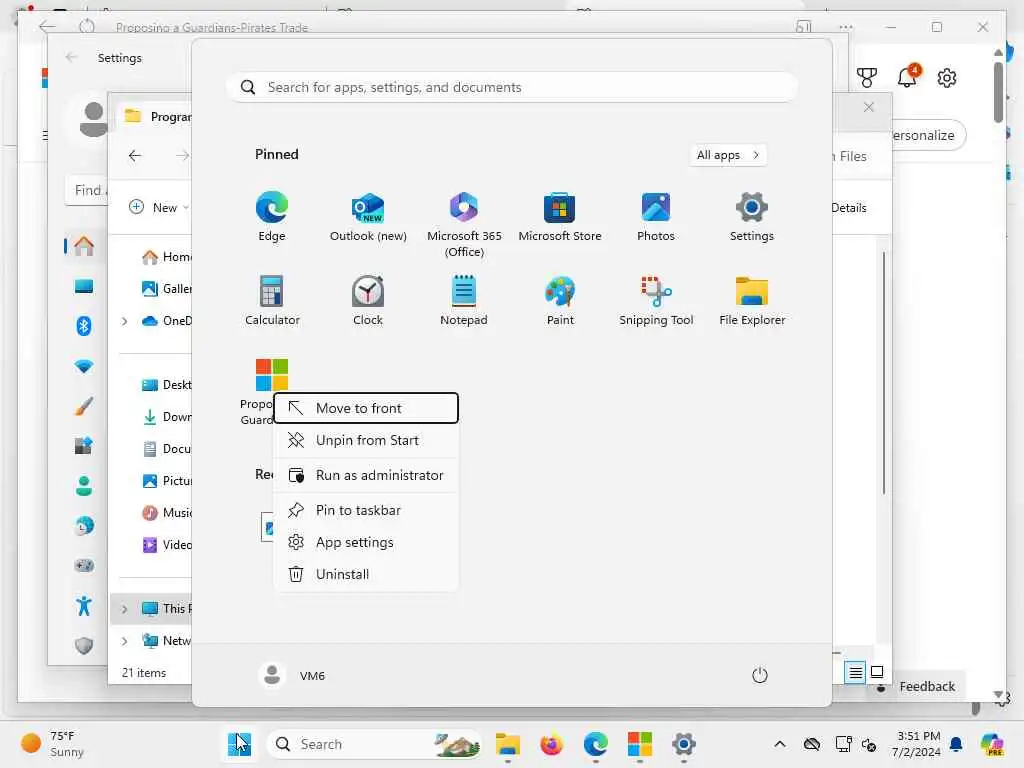Open Copilot preview icon in taskbar corner
Viewport: 1024px width, 768px height.
[992, 744]
